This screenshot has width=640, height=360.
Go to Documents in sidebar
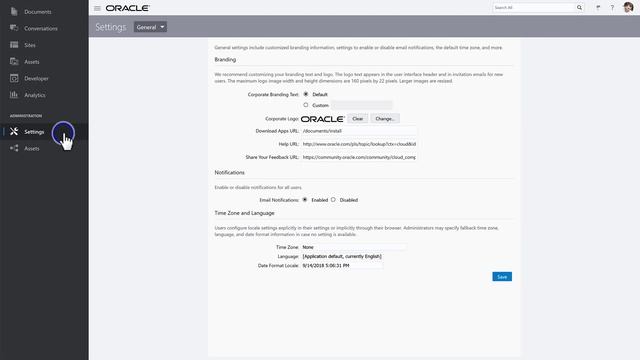pos(38,12)
